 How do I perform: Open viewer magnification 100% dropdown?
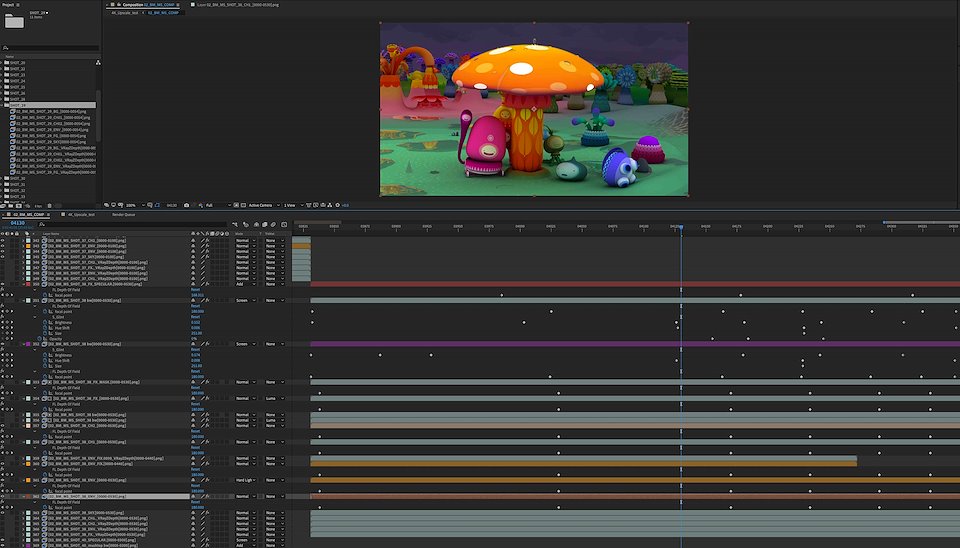[x=135, y=205]
